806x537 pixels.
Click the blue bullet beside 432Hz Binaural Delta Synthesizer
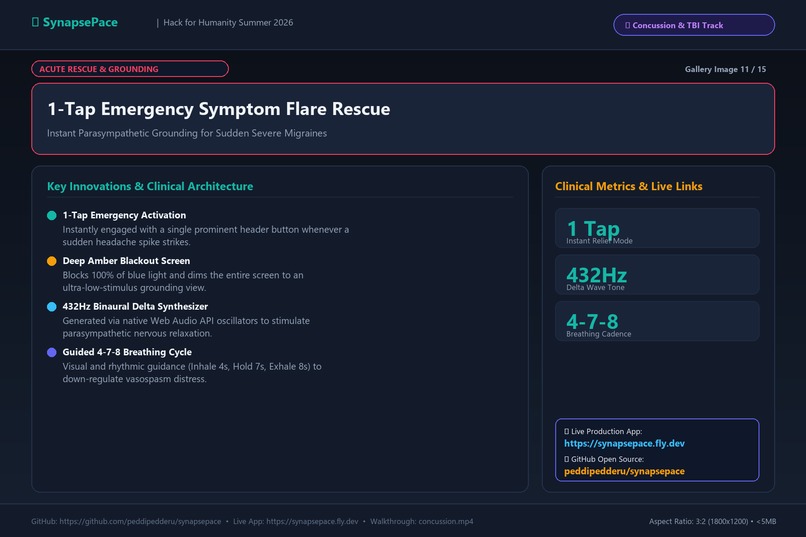51,307
